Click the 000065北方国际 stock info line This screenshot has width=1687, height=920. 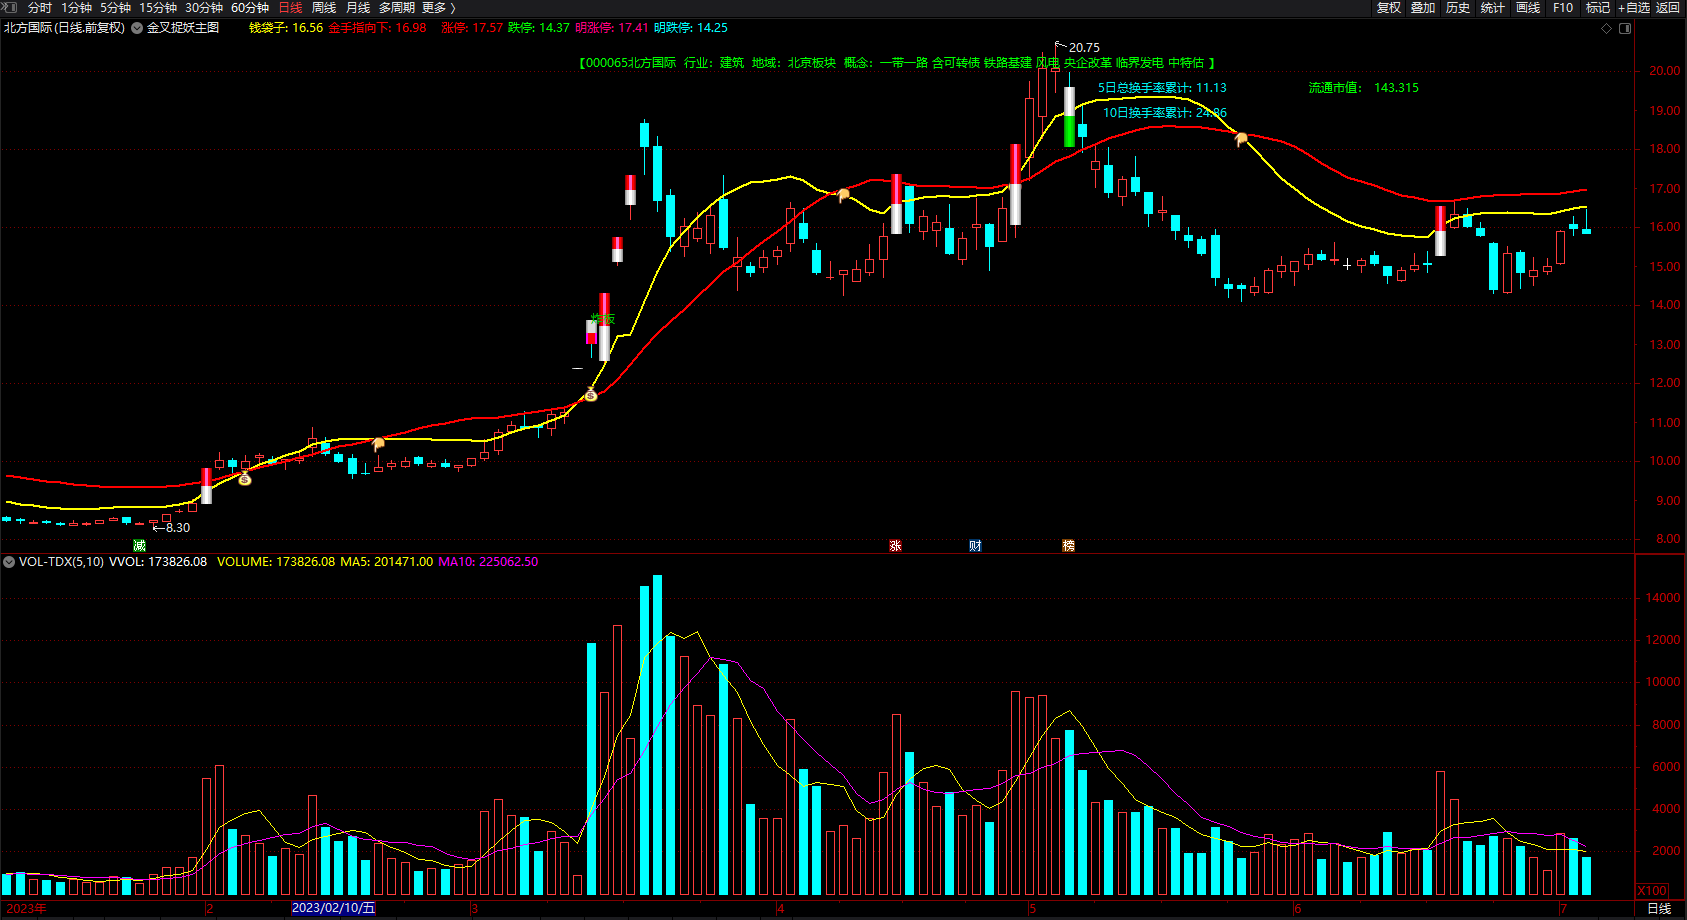coord(897,63)
